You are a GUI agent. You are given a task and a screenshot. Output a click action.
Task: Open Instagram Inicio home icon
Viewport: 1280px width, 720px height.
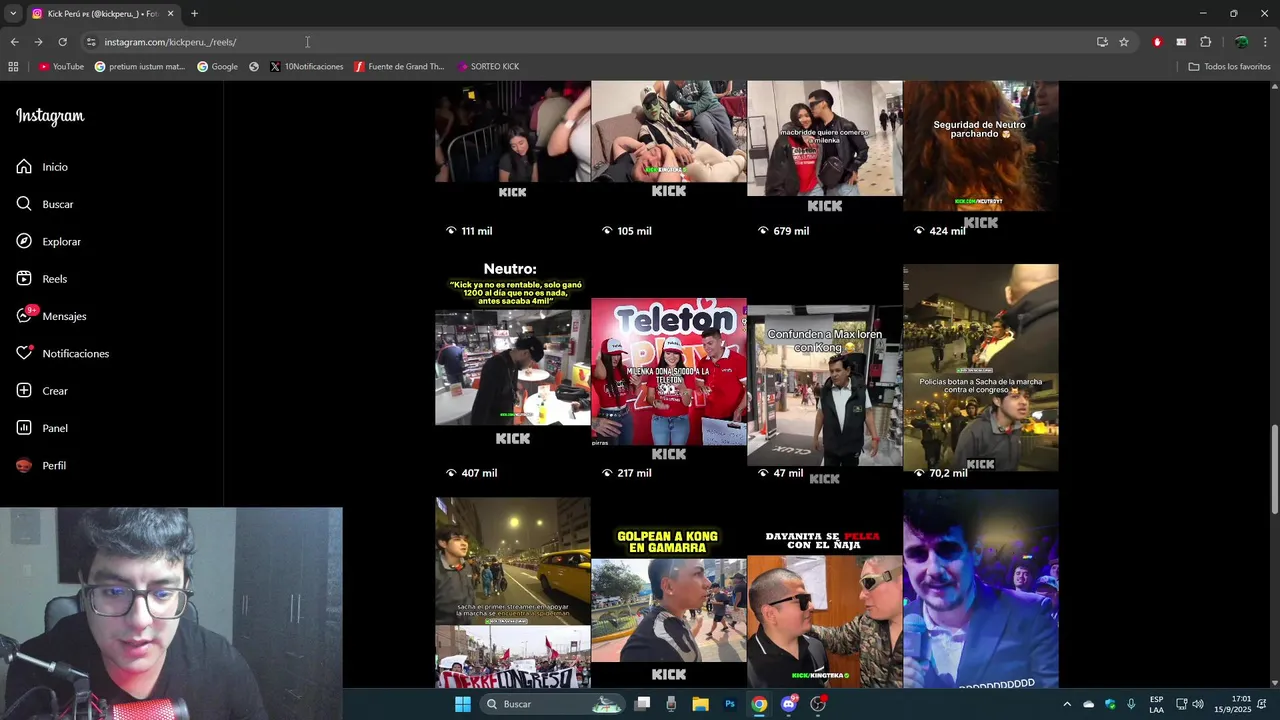pos(24,166)
